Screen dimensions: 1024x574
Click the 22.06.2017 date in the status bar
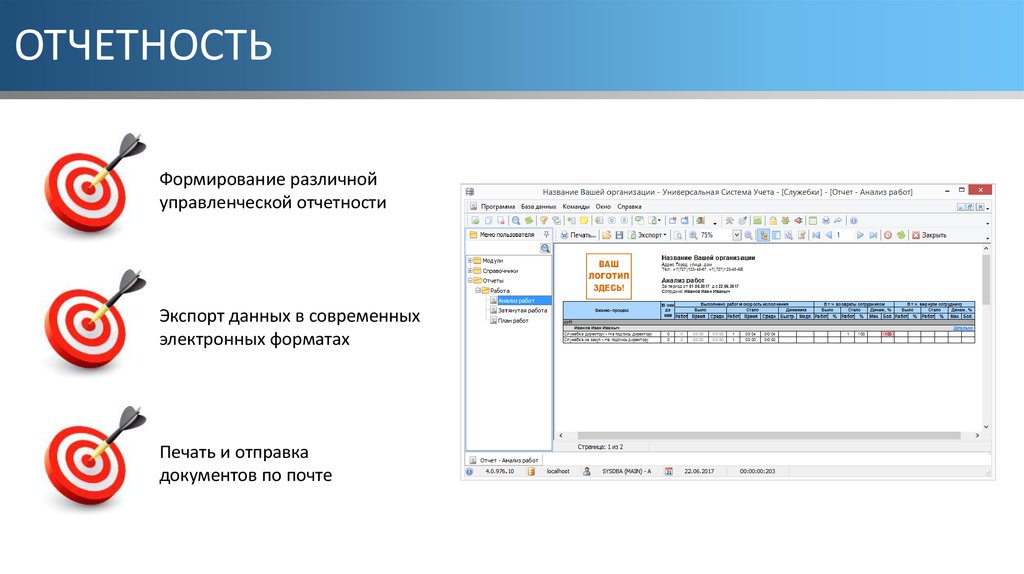(x=699, y=471)
